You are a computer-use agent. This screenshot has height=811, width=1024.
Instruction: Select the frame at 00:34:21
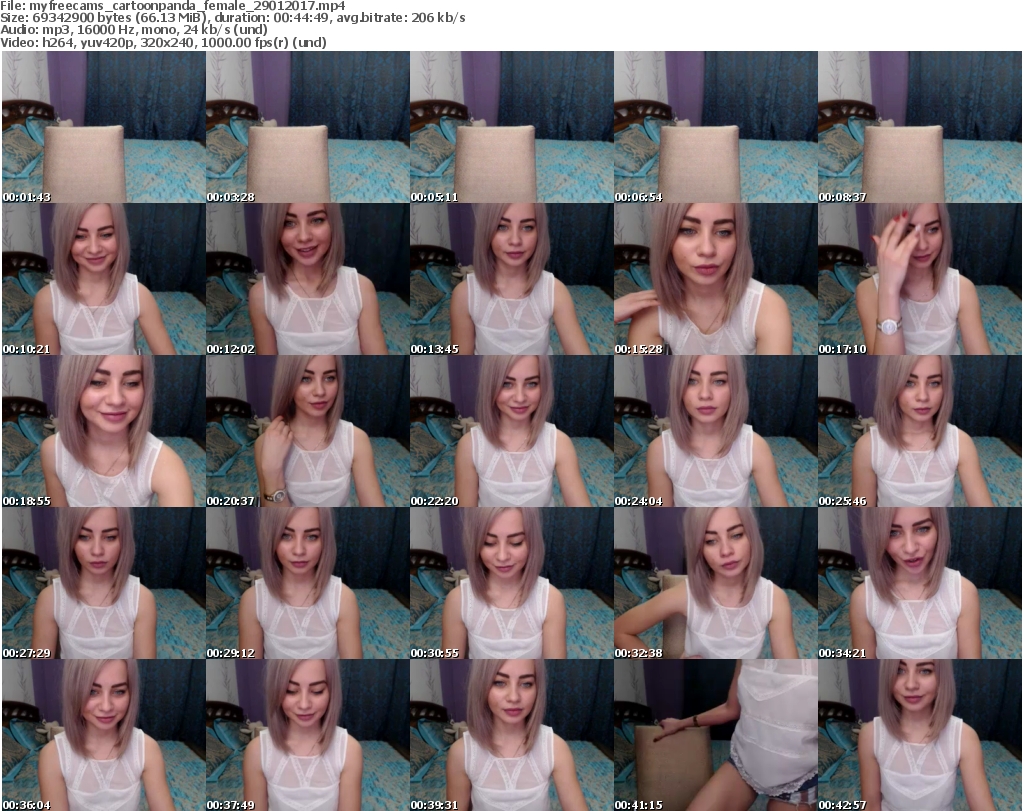[x=920, y=583]
